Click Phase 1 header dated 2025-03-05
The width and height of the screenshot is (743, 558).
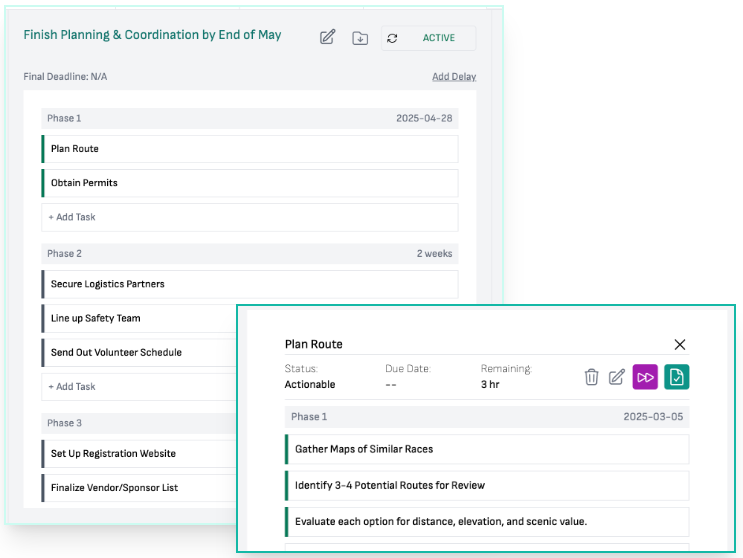point(487,416)
